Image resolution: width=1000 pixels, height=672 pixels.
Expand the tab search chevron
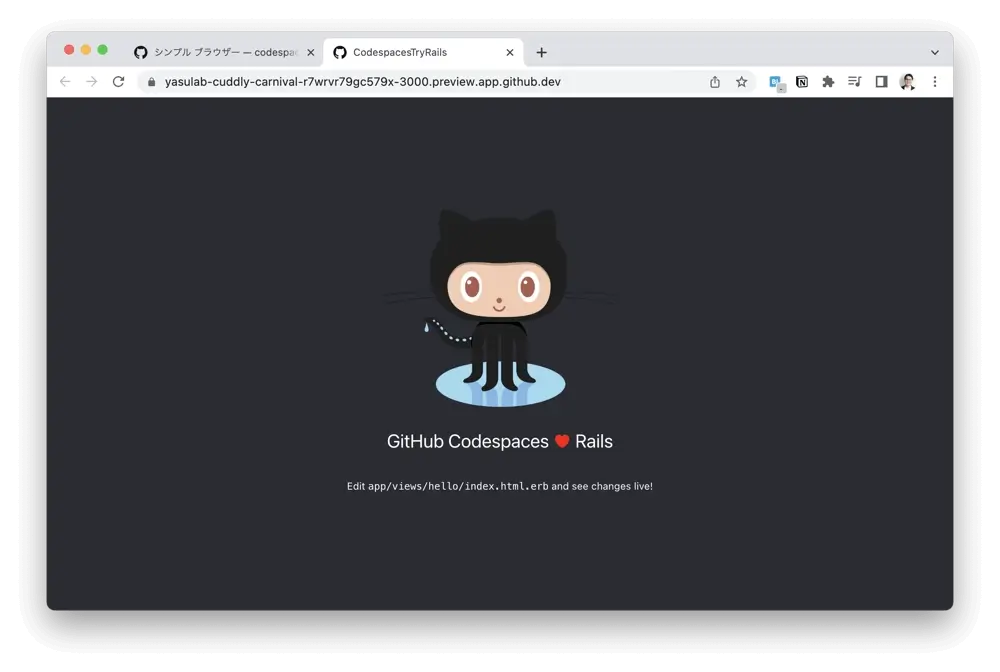(935, 53)
